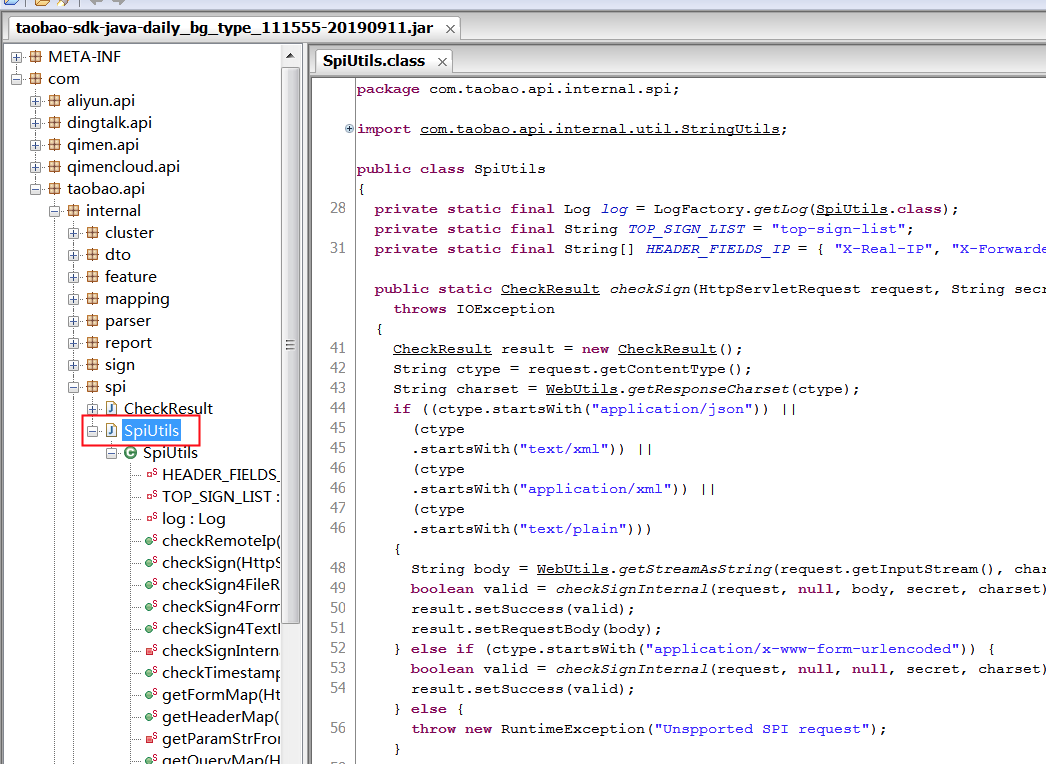This screenshot has height=764, width=1046.
Task: Expand the dto package node
Action: coord(73,256)
